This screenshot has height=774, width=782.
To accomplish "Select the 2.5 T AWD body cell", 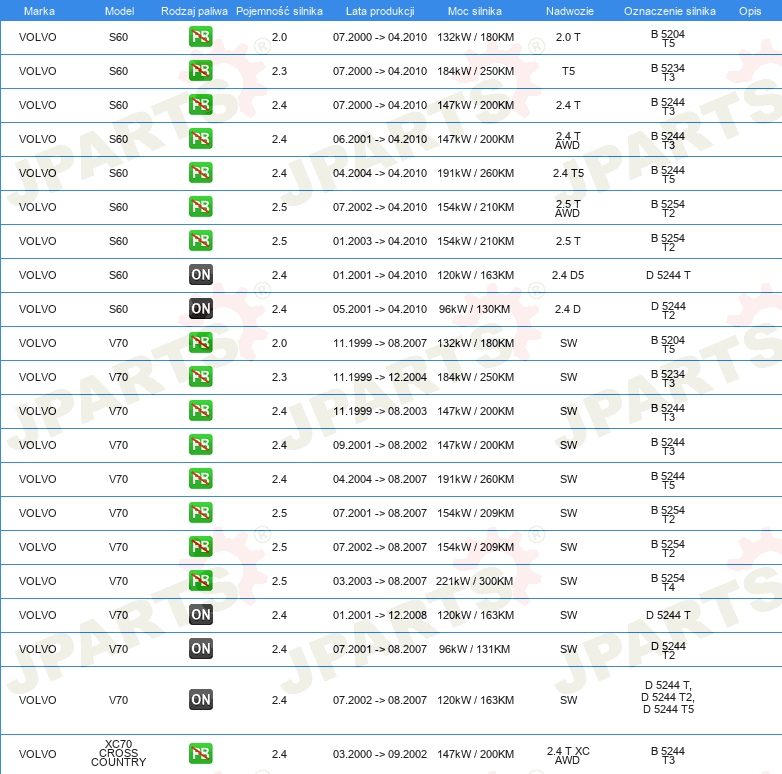I will pyautogui.click(x=568, y=208).
